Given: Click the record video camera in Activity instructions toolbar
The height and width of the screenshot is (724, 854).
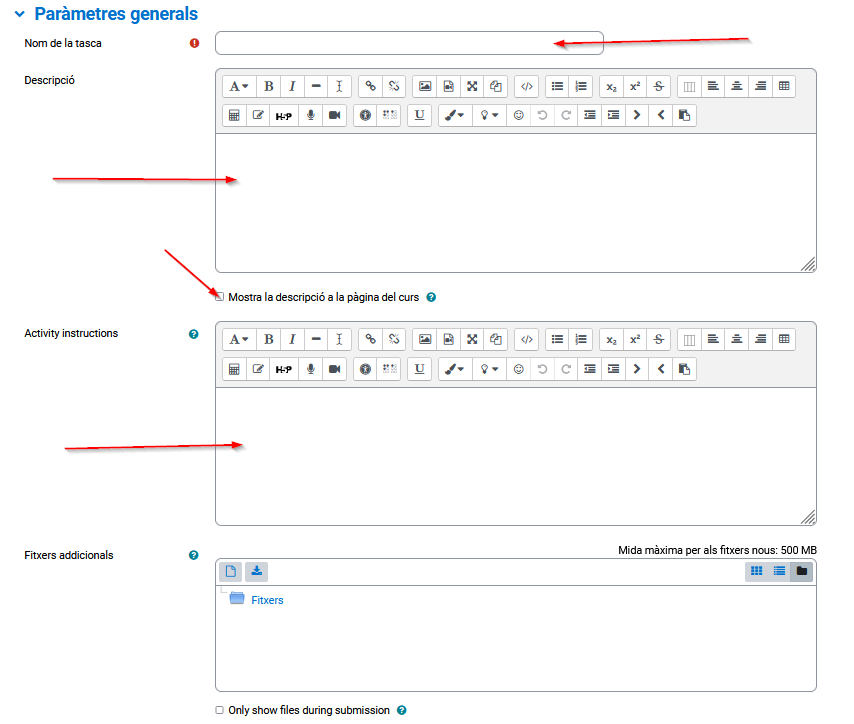Looking at the screenshot, I should tap(335, 369).
